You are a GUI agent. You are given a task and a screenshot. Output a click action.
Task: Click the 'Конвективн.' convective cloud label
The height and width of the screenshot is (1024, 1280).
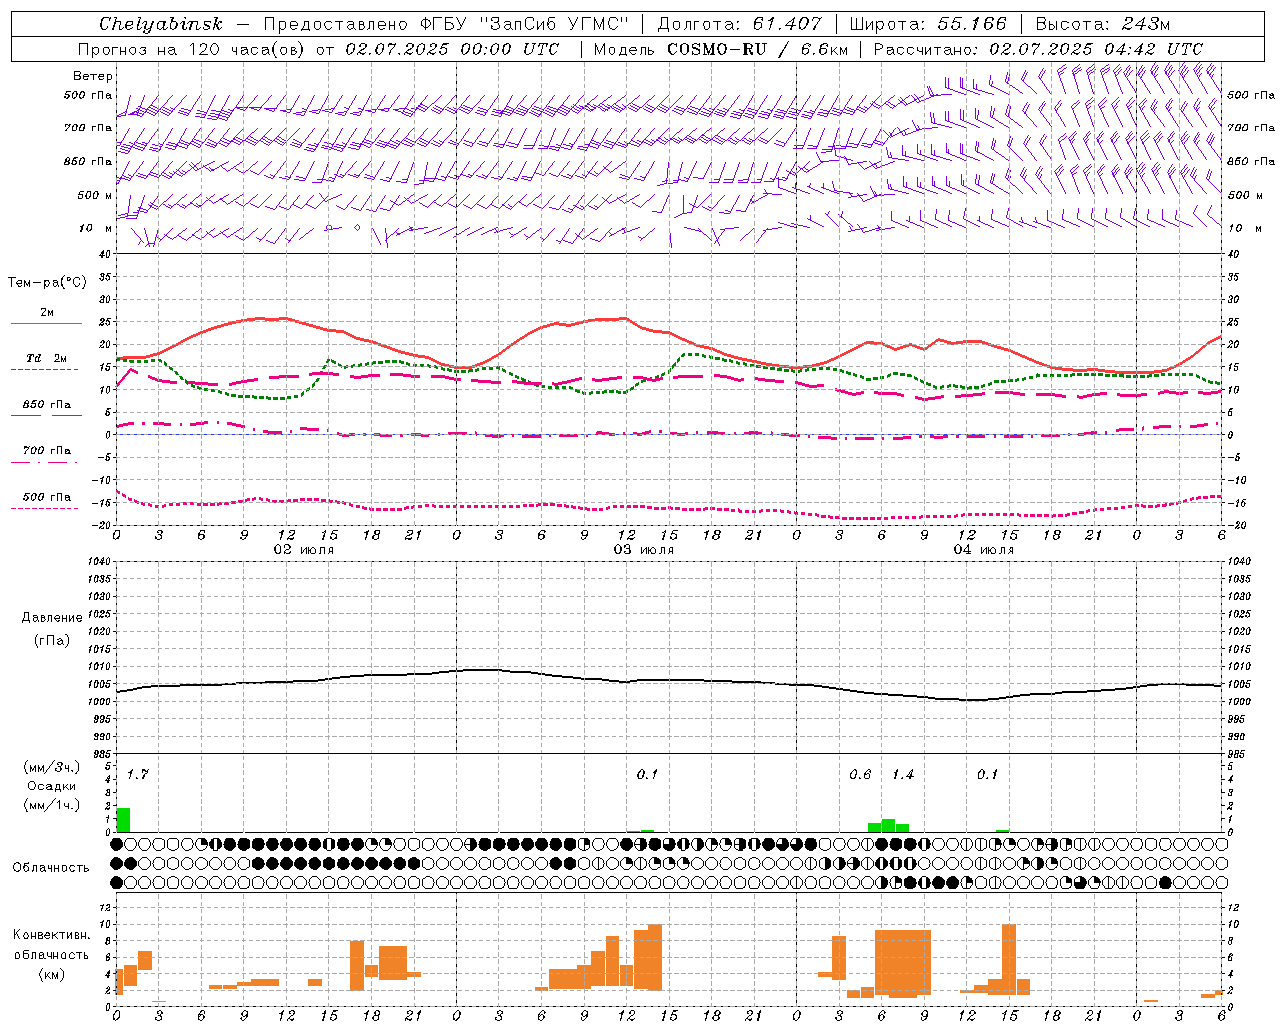tap(52, 935)
